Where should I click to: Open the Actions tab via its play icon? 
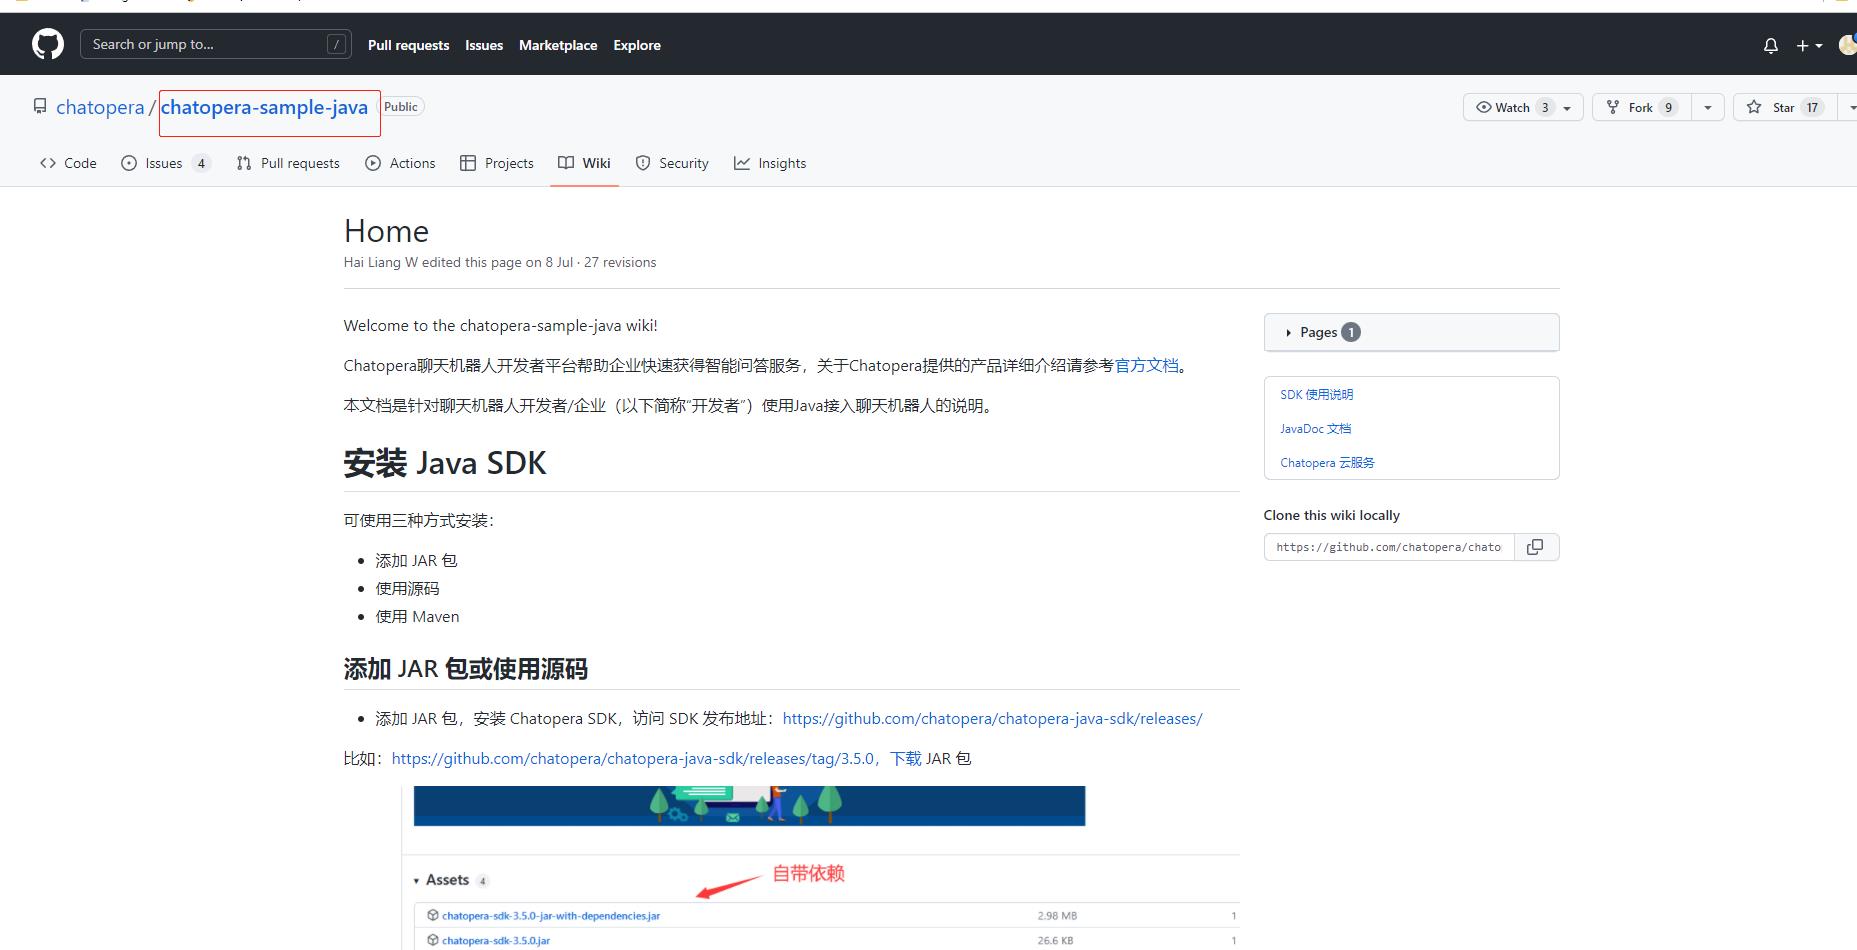(372, 162)
